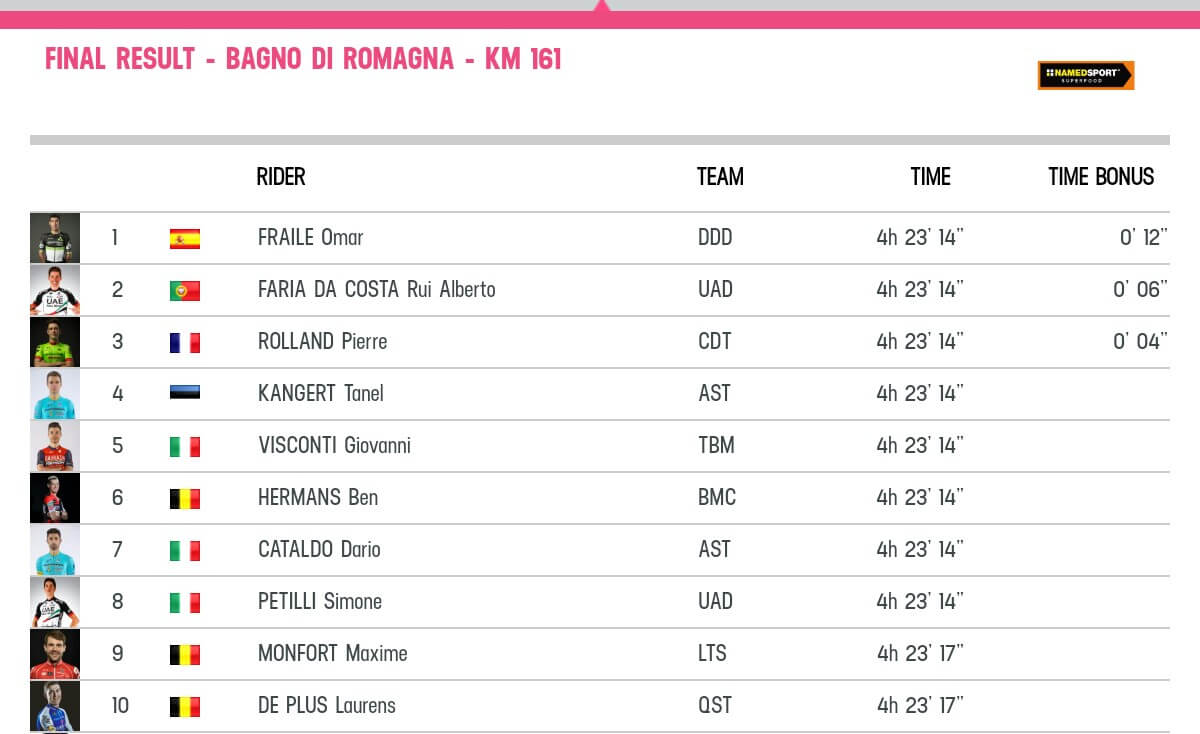Click the Portuguese flag icon beside Faria Da Costa
The height and width of the screenshot is (734, 1200).
pos(185,291)
